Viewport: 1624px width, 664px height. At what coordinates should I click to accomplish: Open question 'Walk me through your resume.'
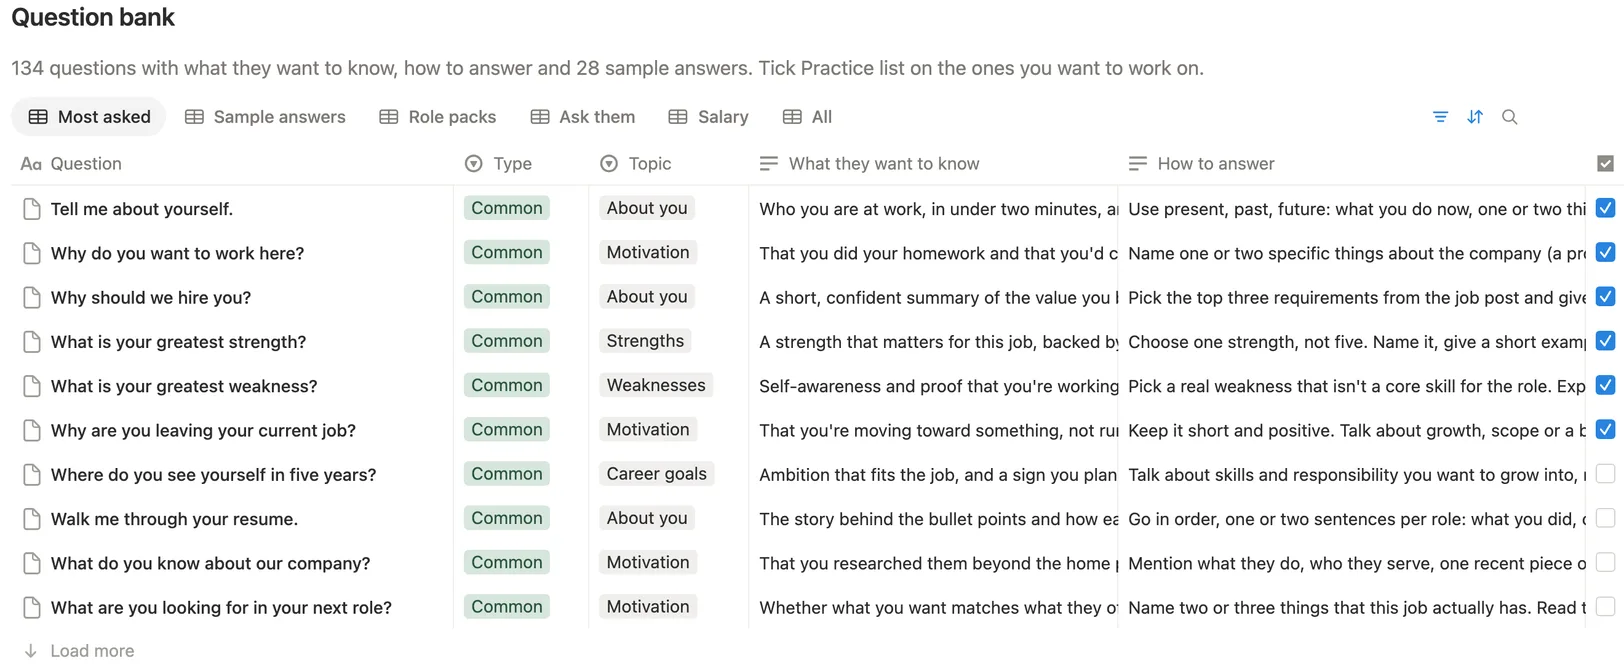click(174, 519)
